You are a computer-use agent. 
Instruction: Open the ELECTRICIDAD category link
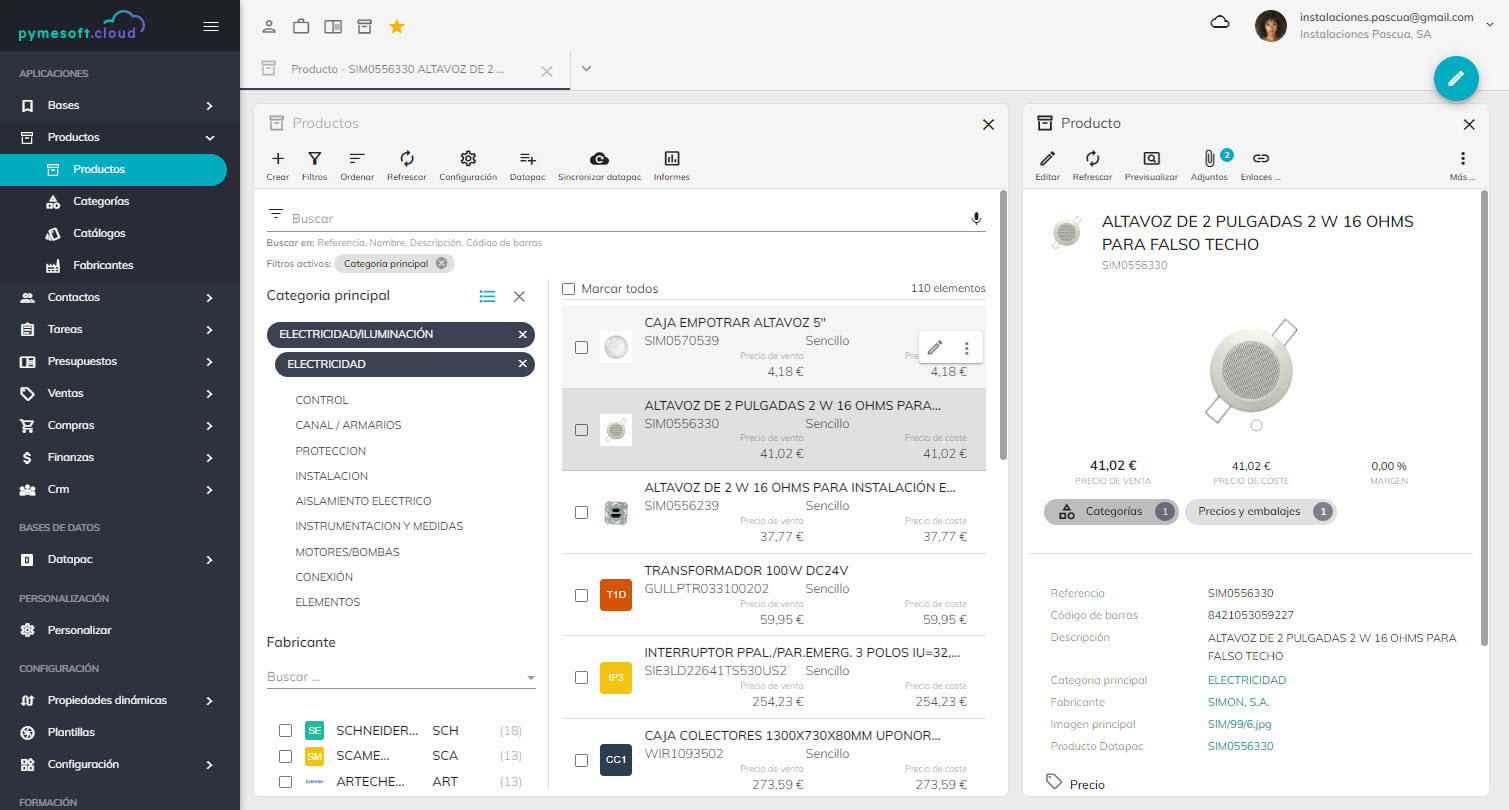pos(1246,679)
